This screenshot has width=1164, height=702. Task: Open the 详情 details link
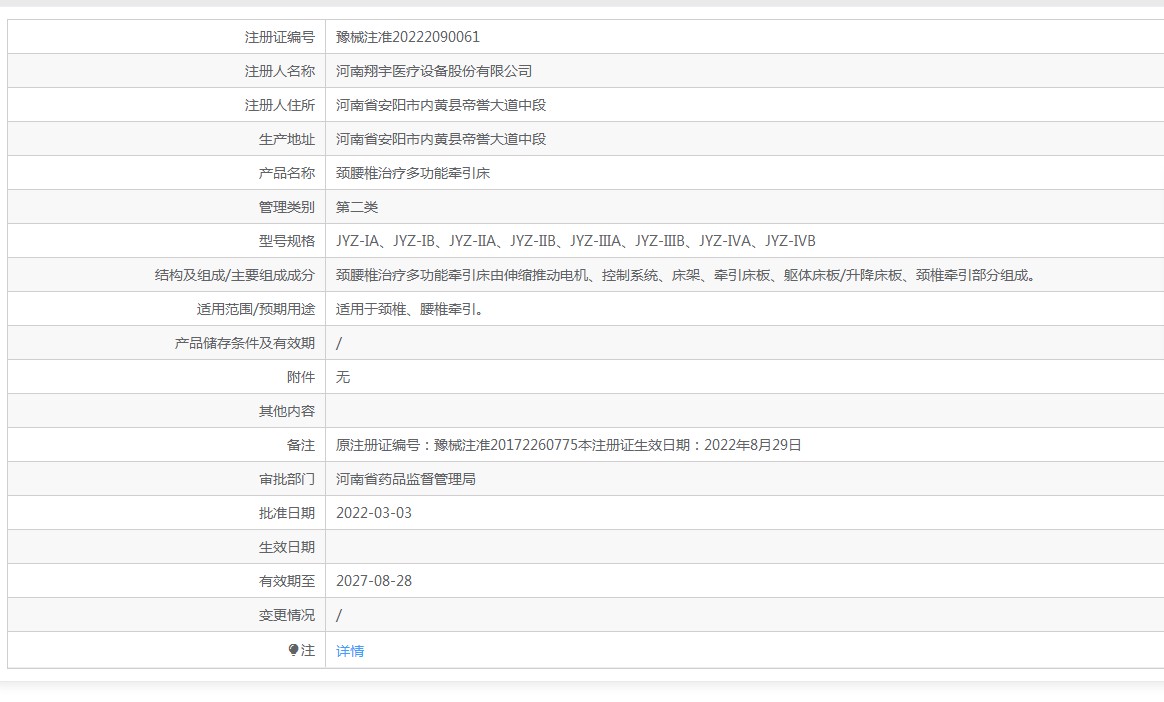(350, 651)
